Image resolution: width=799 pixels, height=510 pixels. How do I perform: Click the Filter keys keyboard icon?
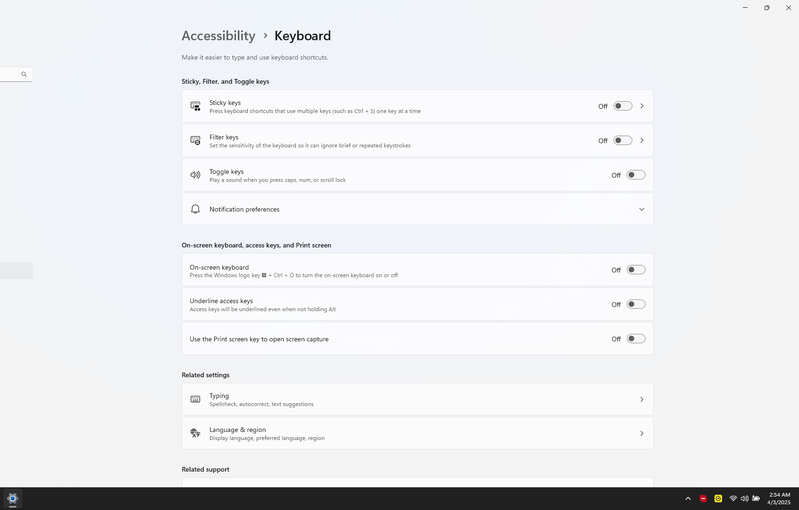point(196,141)
